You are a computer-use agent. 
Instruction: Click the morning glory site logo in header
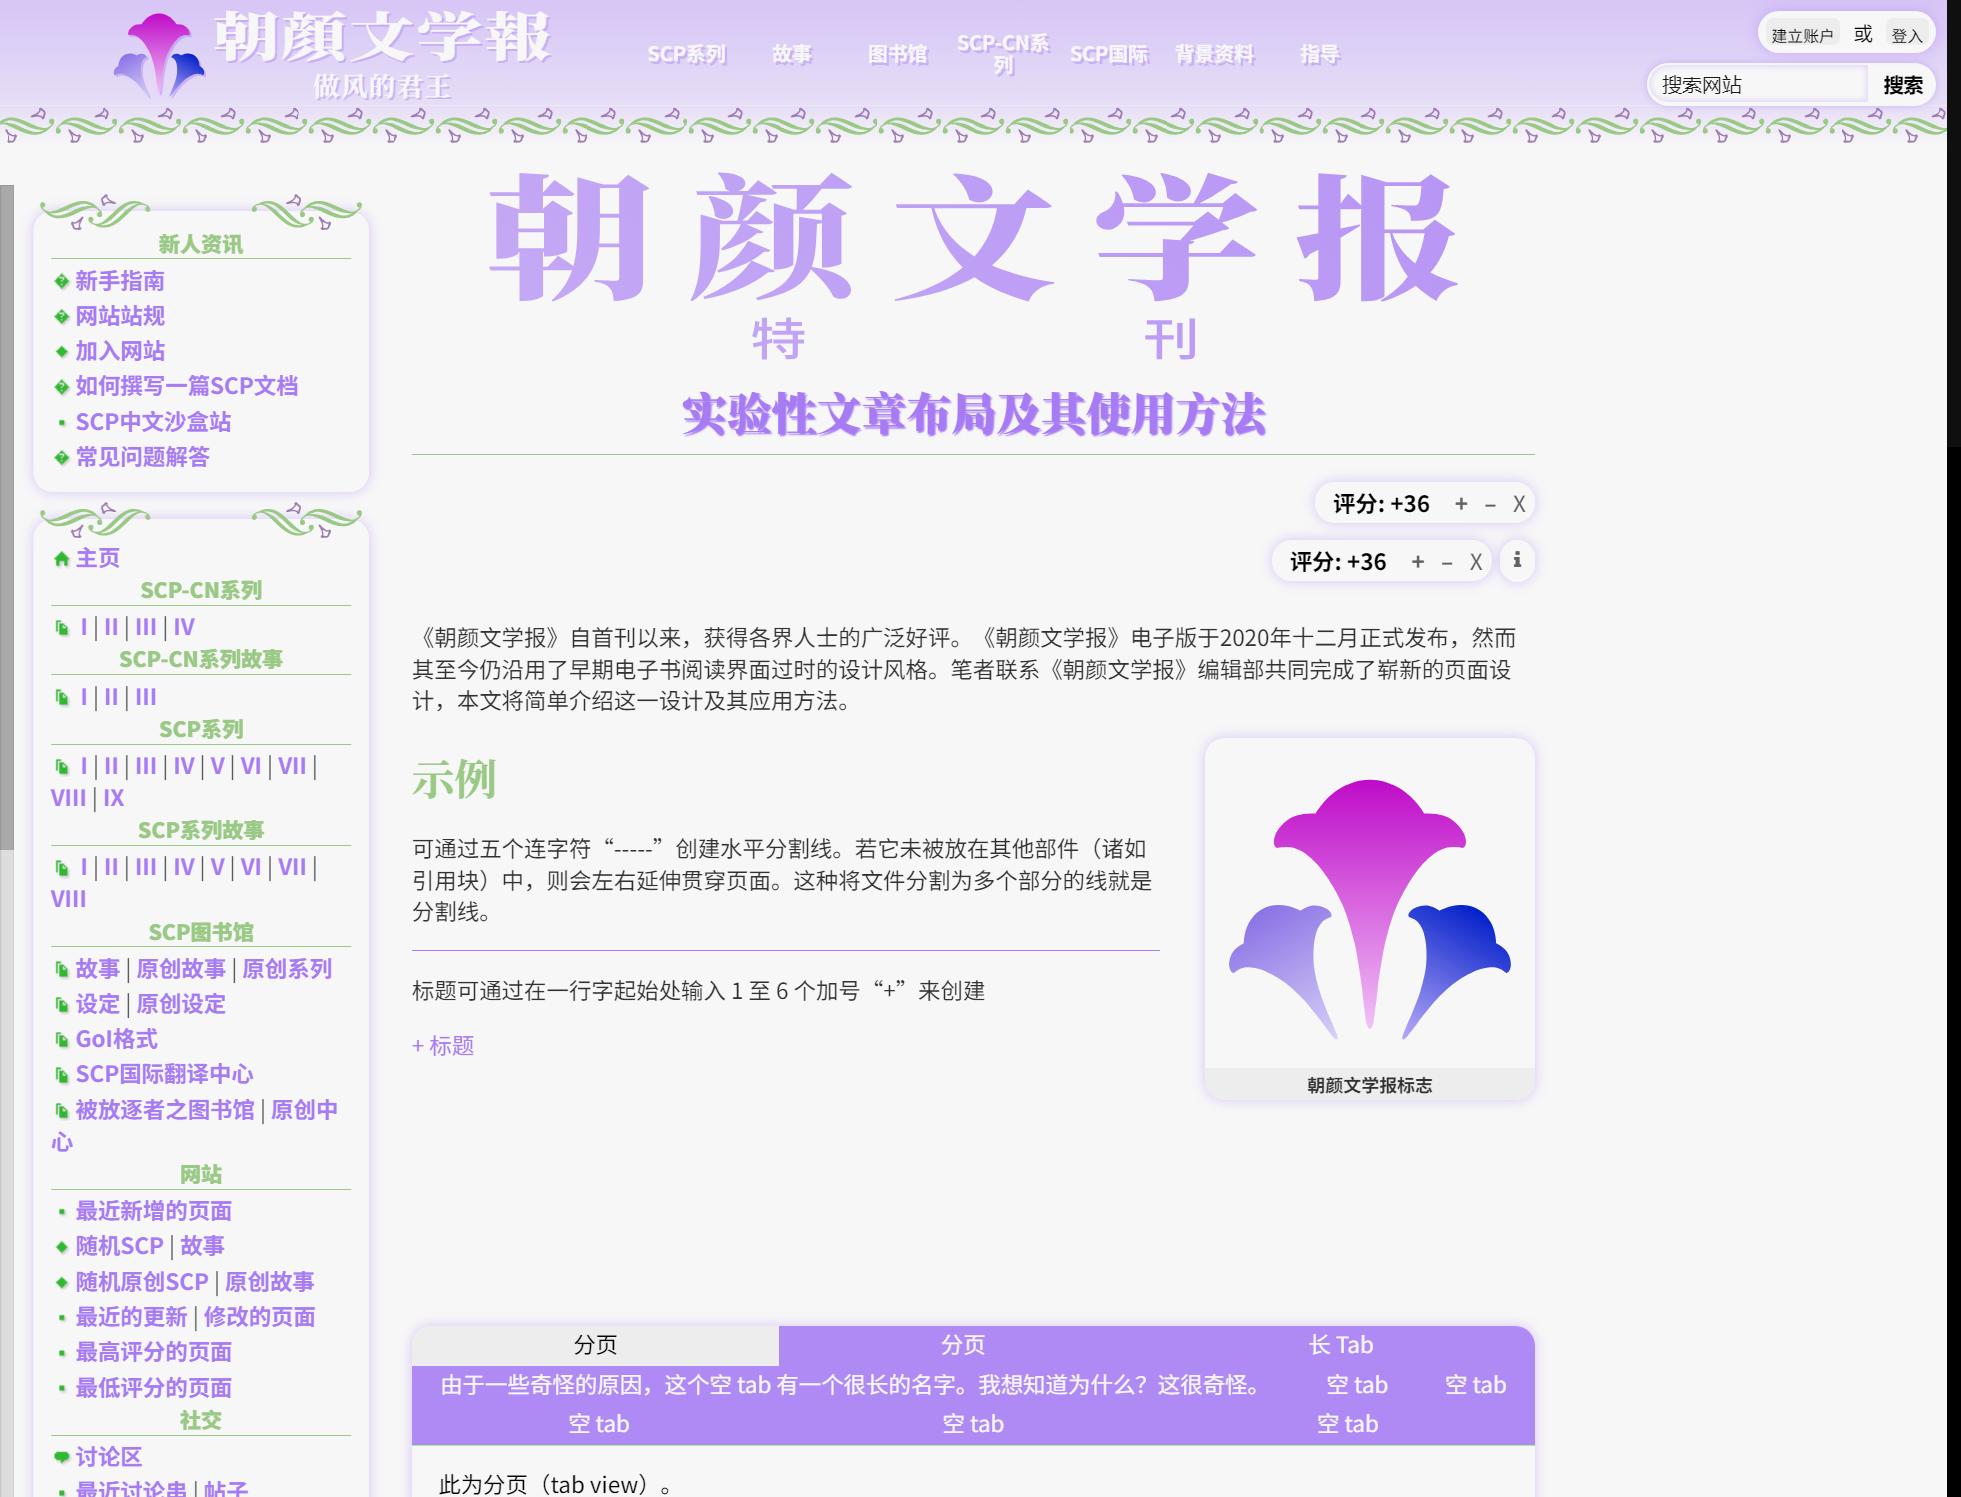pos(159,56)
